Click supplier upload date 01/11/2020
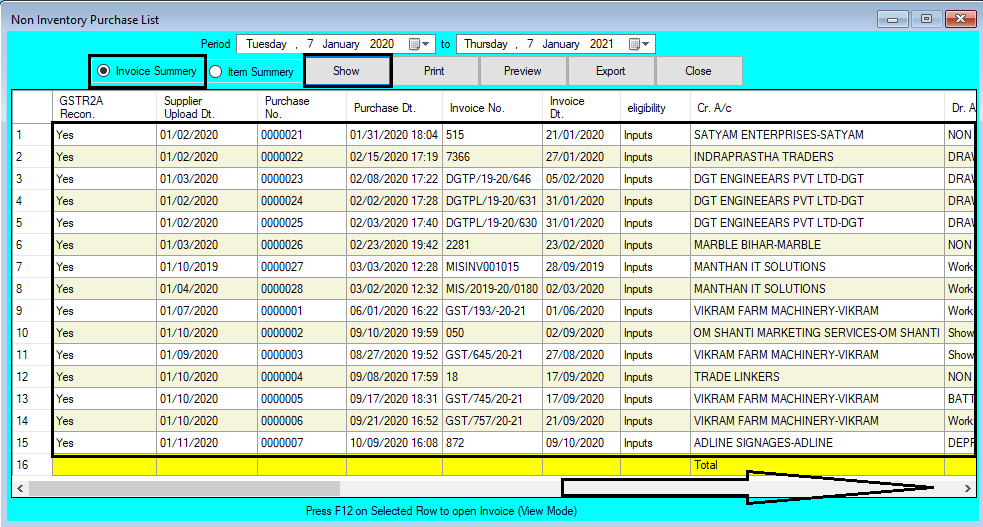This screenshot has height=527, width=983. pyautogui.click(x=207, y=442)
